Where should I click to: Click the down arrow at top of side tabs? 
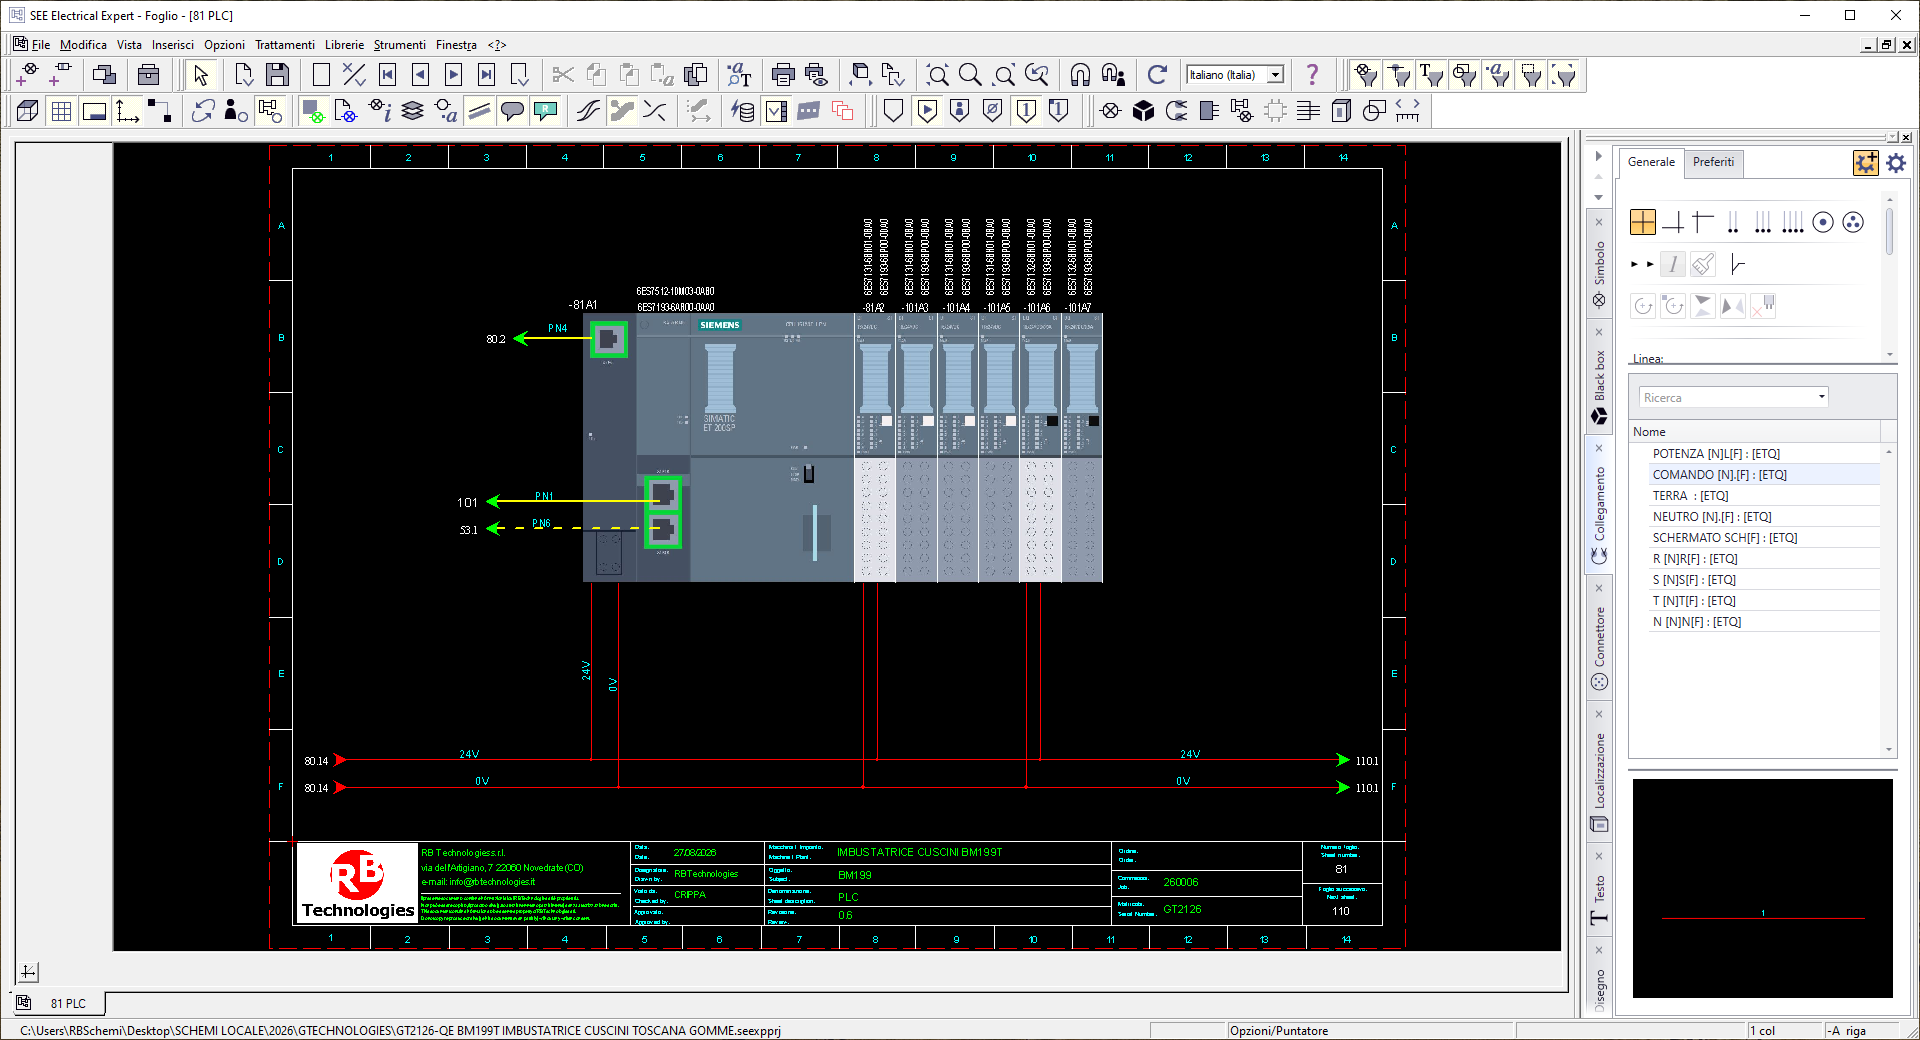(x=1598, y=197)
